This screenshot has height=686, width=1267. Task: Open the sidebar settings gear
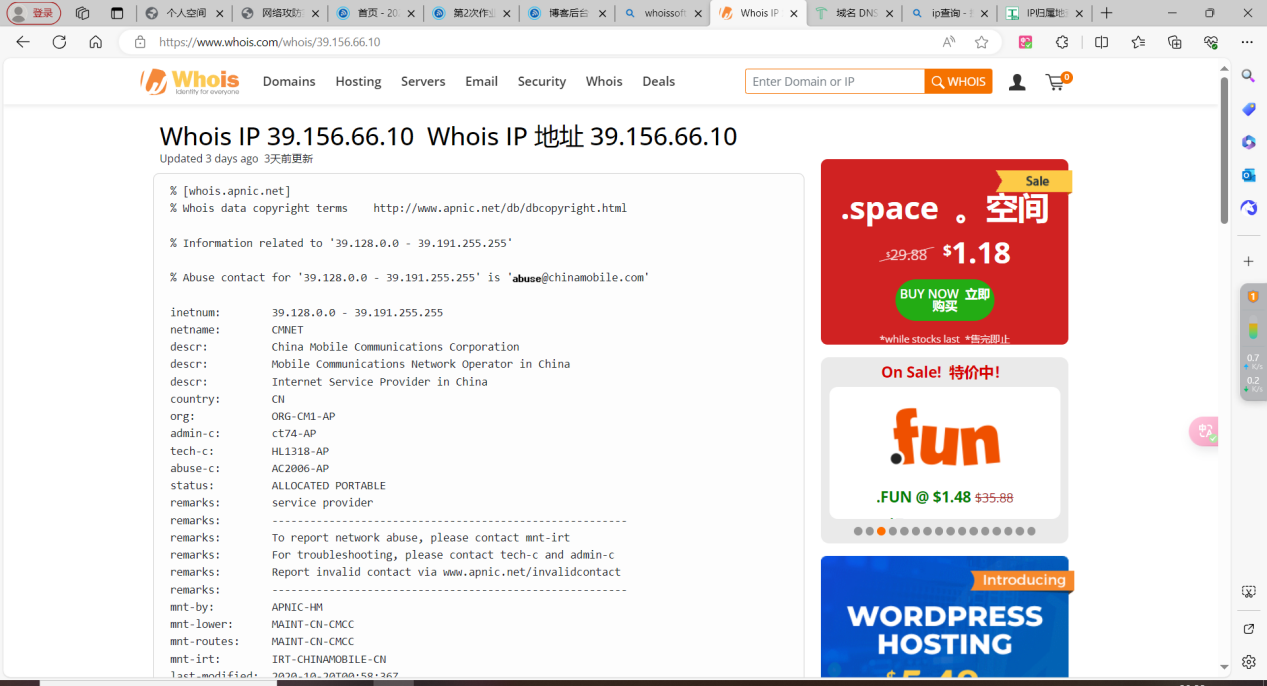click(x=1248, y=662)
